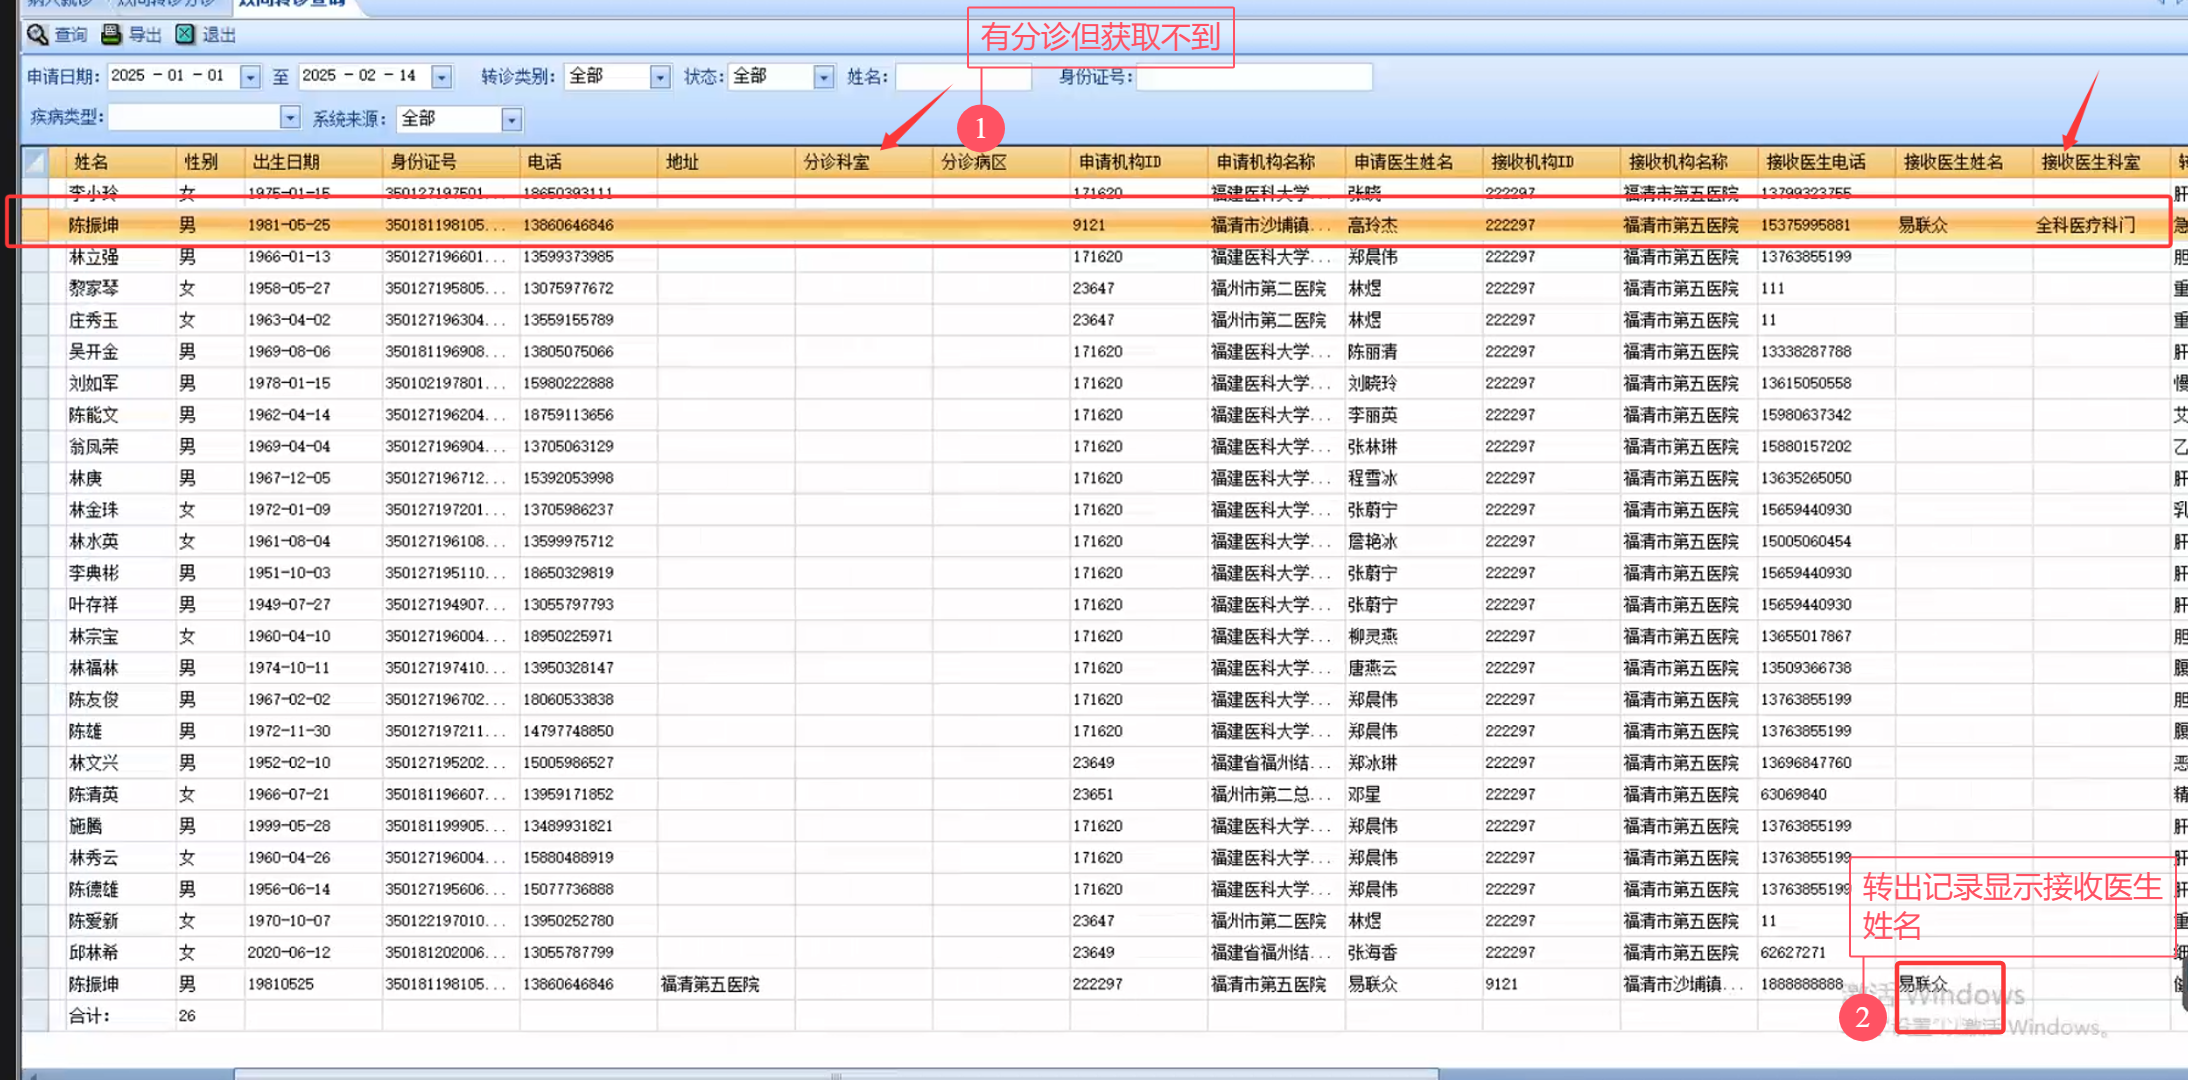
Task: Click the grid select-all corner icon
Action: click(x=35, y=162)
